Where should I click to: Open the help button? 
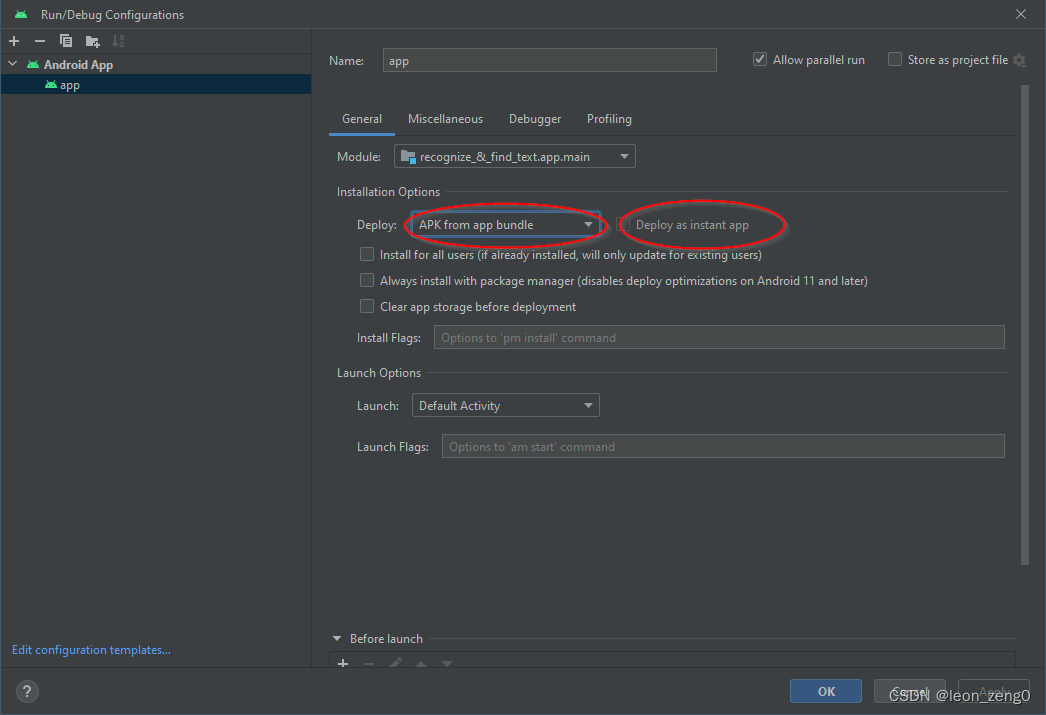pos(27,691)
